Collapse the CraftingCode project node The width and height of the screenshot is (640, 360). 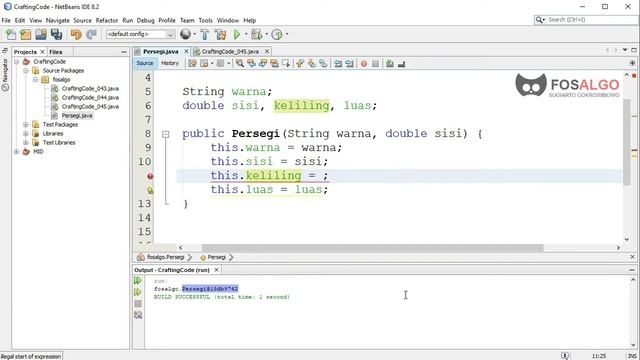[16, 62]
